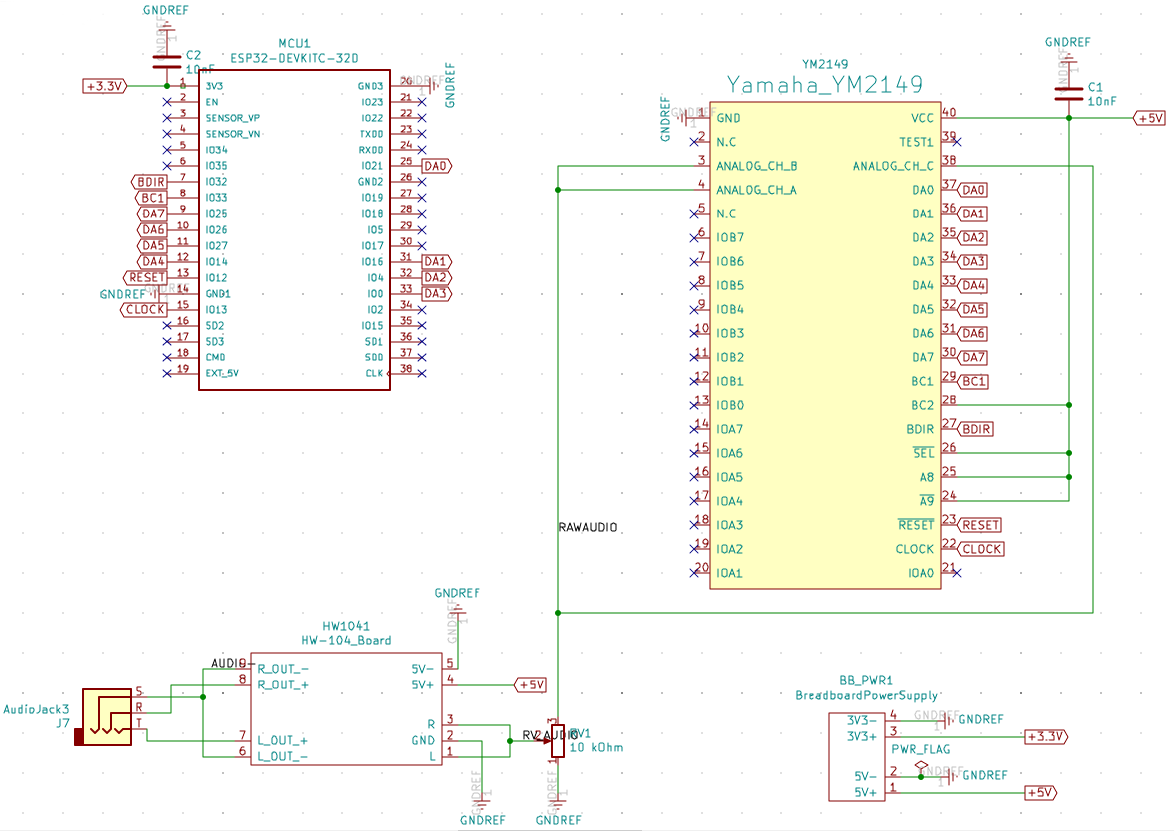The height and width of the screenshot is (831, 1174).
Task: Click the +5V power label at YM2149 VCC
Action: click(1150, 118)
